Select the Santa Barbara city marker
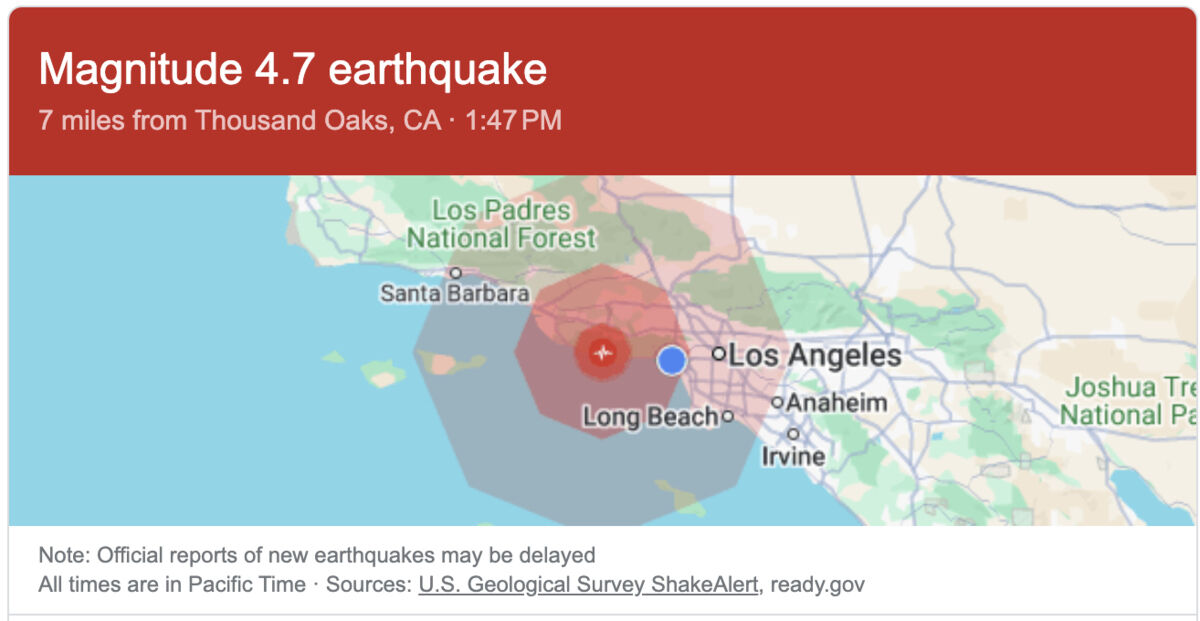The width and height of the screenshot is (1200, 621). click(x=456, y=272)
